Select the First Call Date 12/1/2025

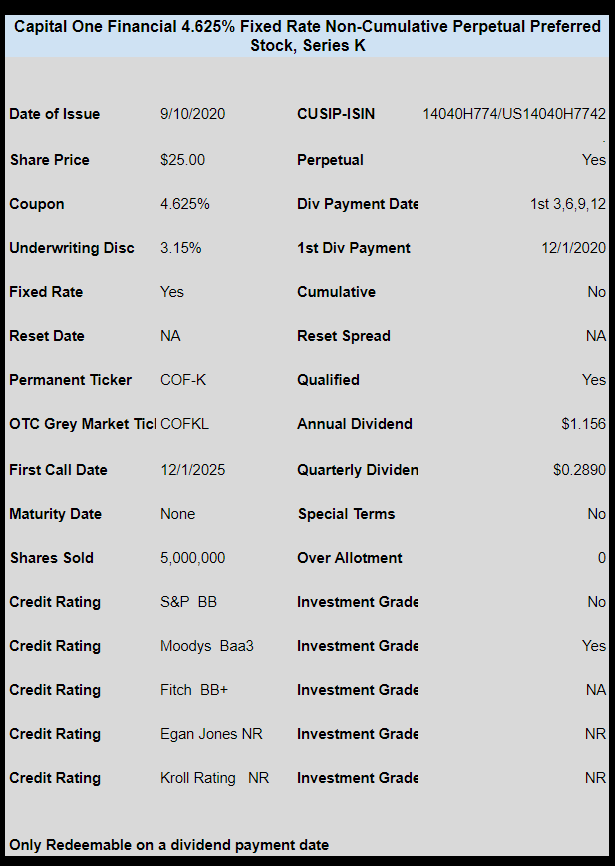[x=193, y=470]
